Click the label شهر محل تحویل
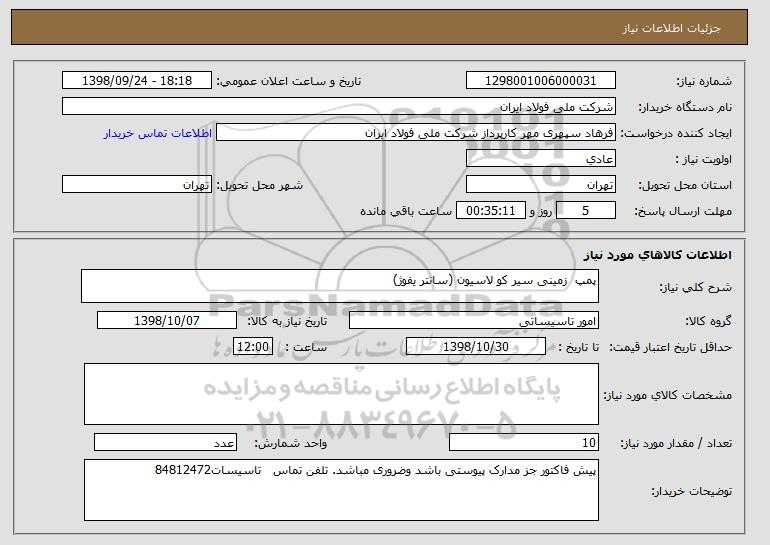 click(260, 185)
